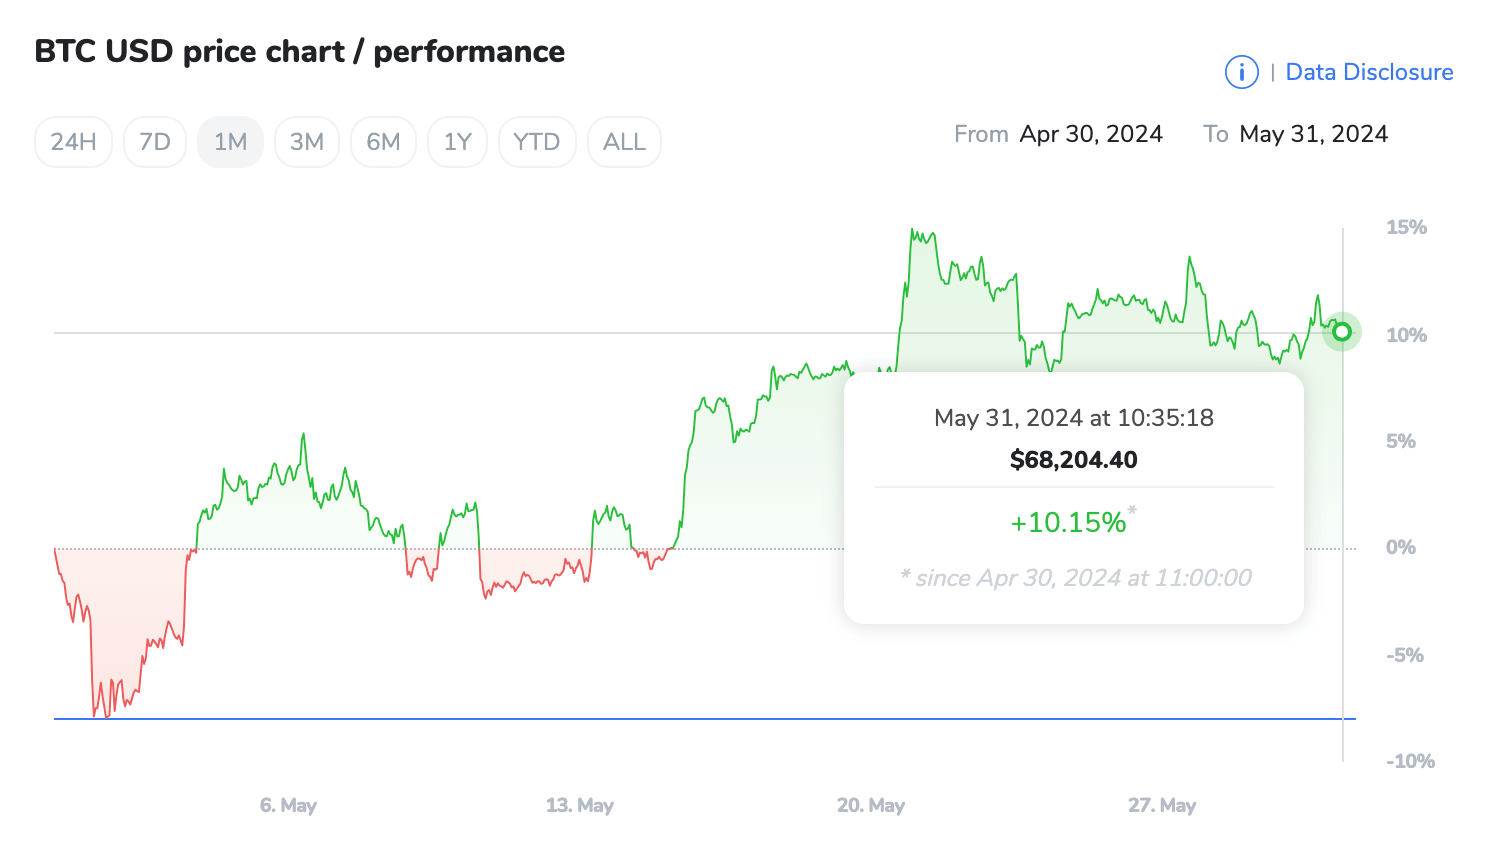Click the 20. May axis label
Viewport: 1490px width, 868px height.
(x=871, y=805)
